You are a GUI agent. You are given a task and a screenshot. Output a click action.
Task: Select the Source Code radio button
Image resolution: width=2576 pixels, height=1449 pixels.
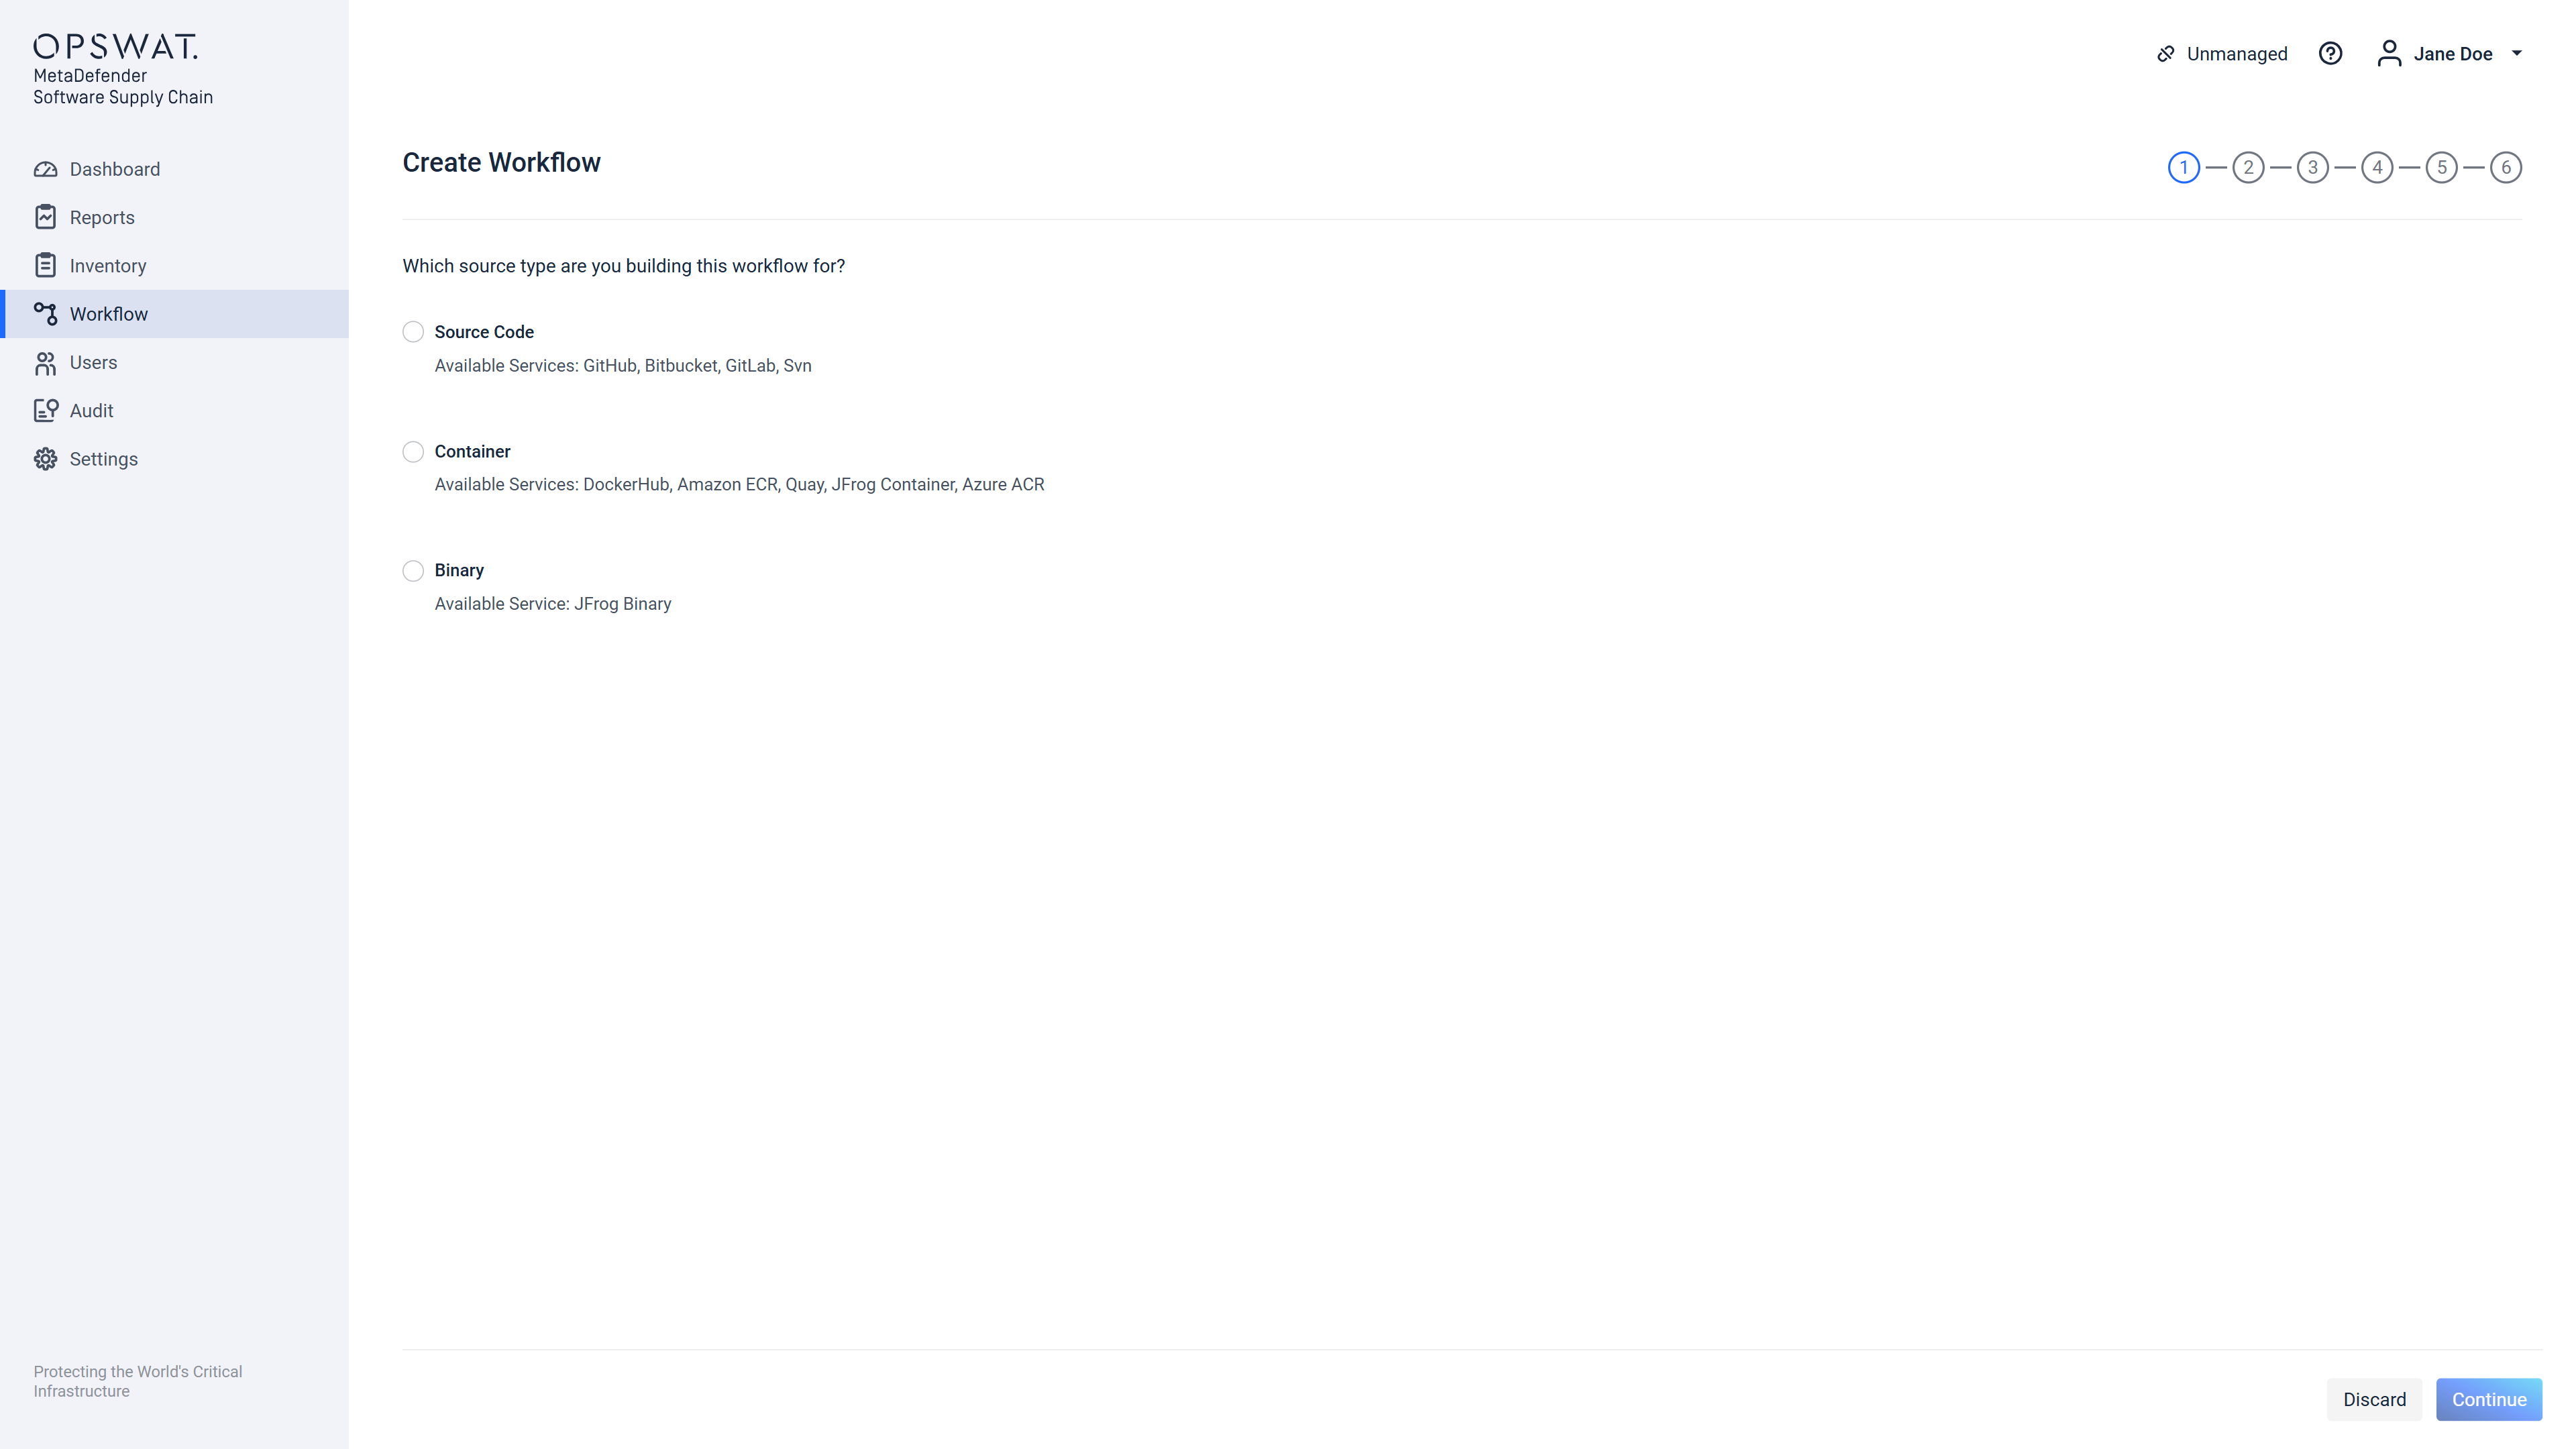point(413,332)
